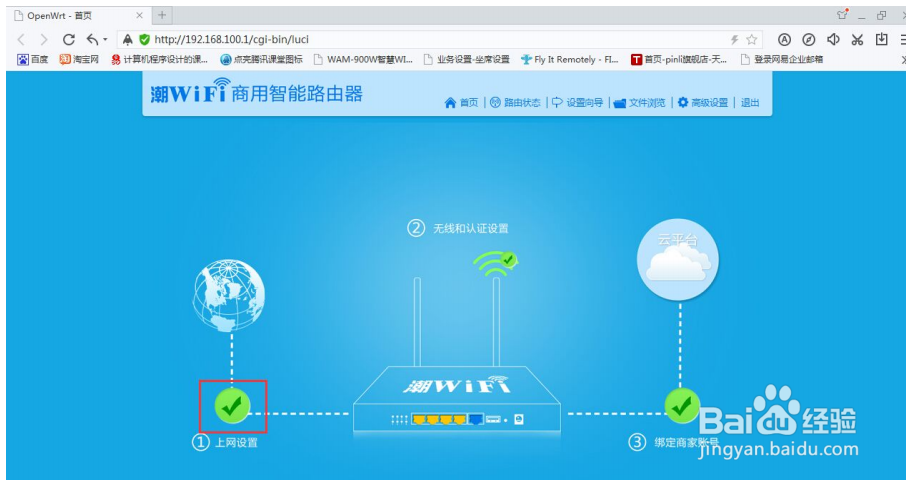This screenshot has height=481, width=910.
Task: Click the undo-close-tab arrow icon
Action: click(93, 39)
